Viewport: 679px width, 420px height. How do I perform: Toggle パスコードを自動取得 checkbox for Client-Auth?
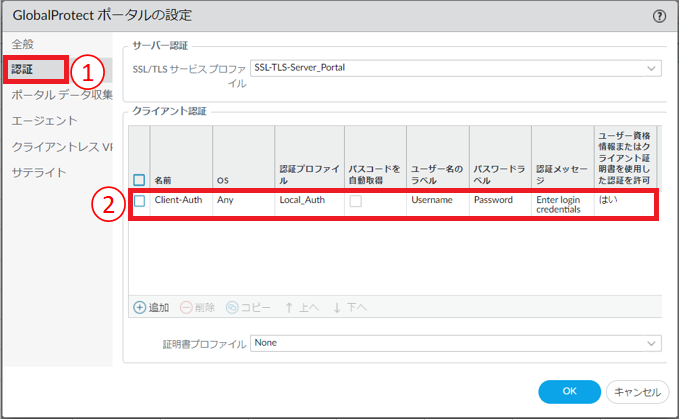[x=356, y=201]
